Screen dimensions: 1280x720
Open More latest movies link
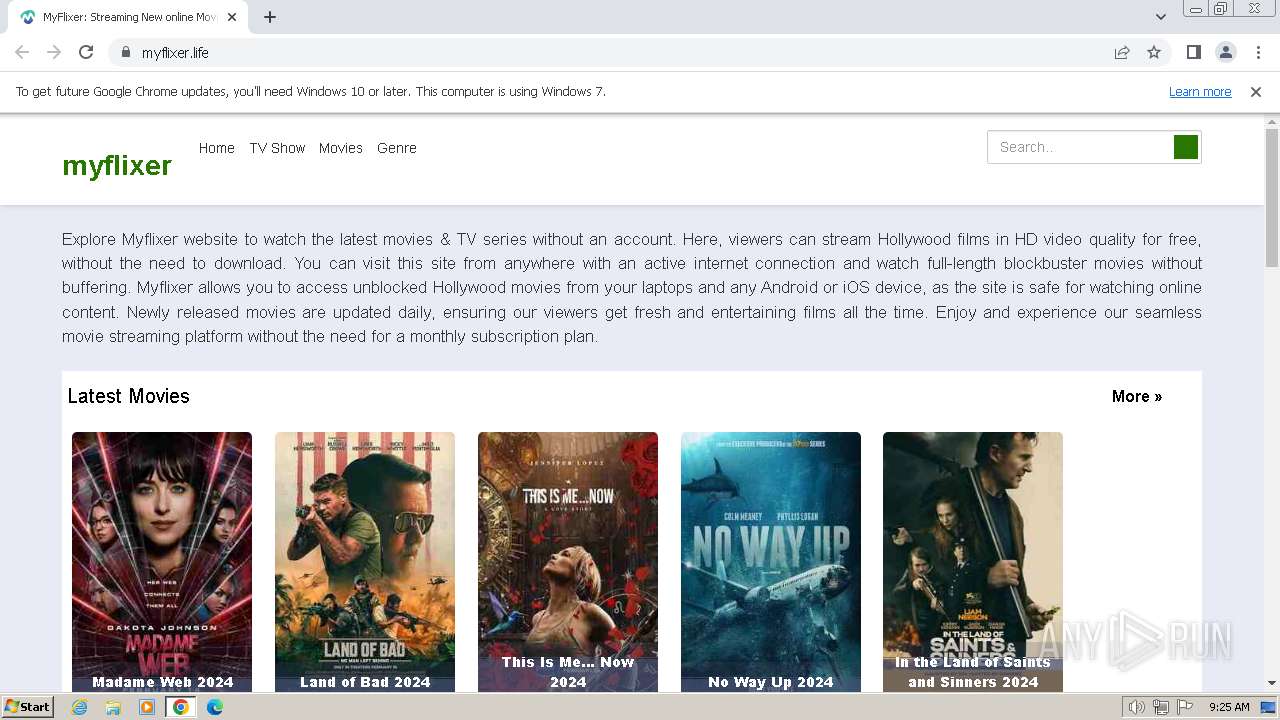coord(1137,396)
